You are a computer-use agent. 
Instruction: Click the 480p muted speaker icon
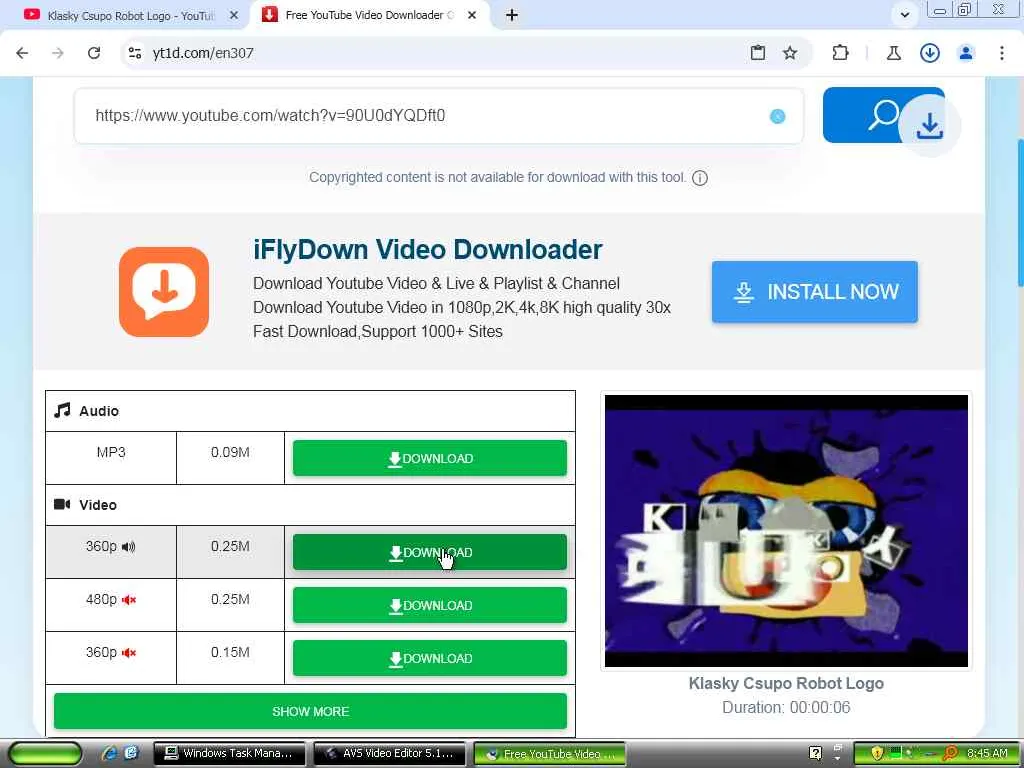click(129, 600)
